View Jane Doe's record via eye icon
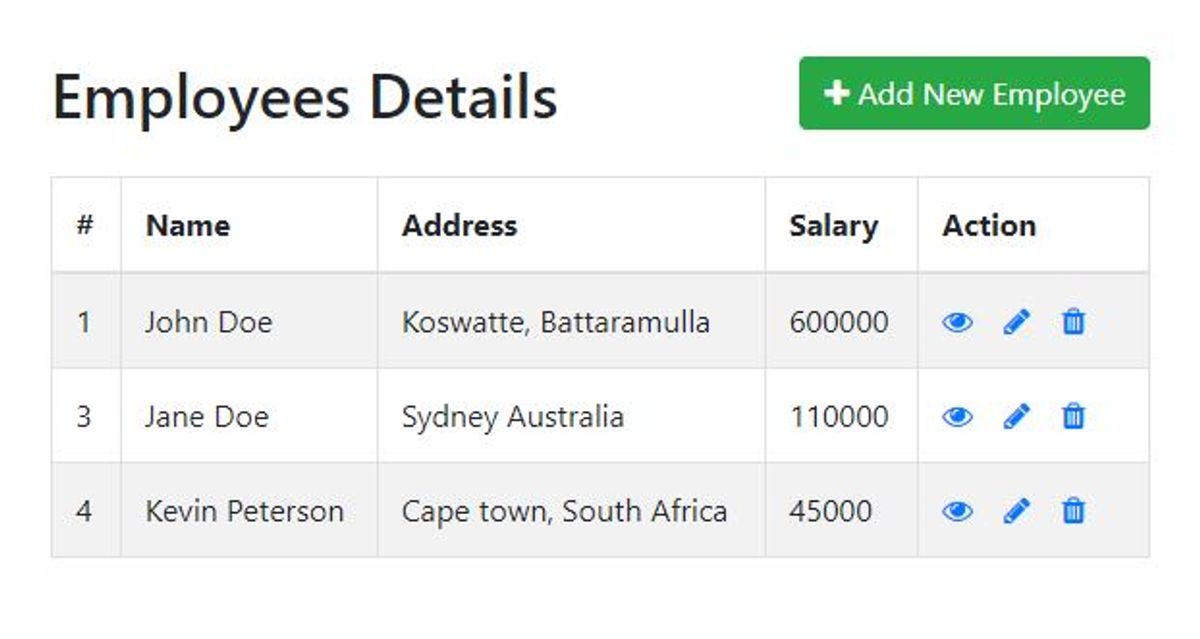The height and width of the screenshot is (639, 1200). 957,416
